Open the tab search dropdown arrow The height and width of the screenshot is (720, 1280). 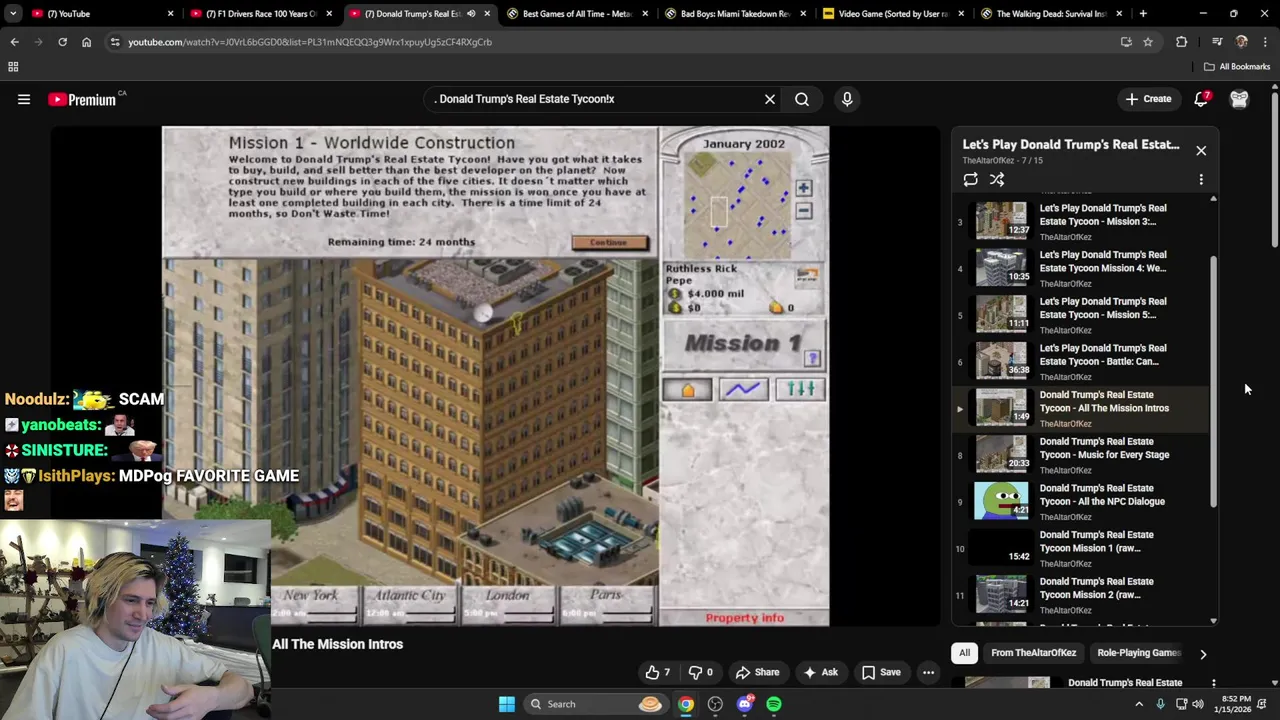(12, 14)
